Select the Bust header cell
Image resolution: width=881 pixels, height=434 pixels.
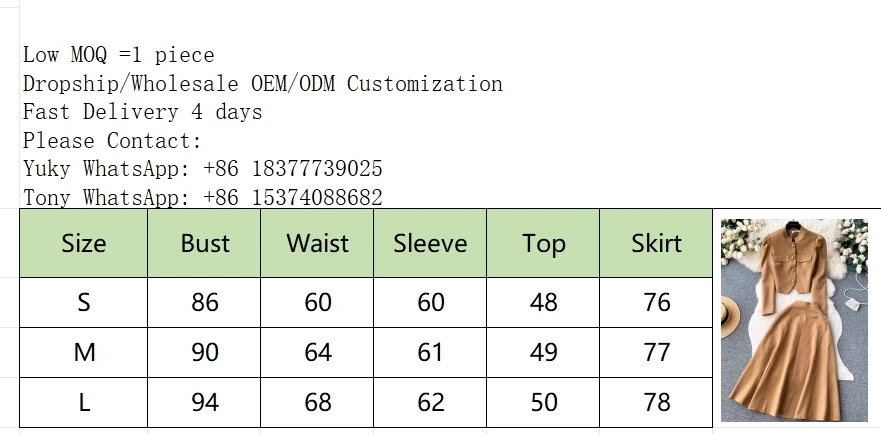204,243
